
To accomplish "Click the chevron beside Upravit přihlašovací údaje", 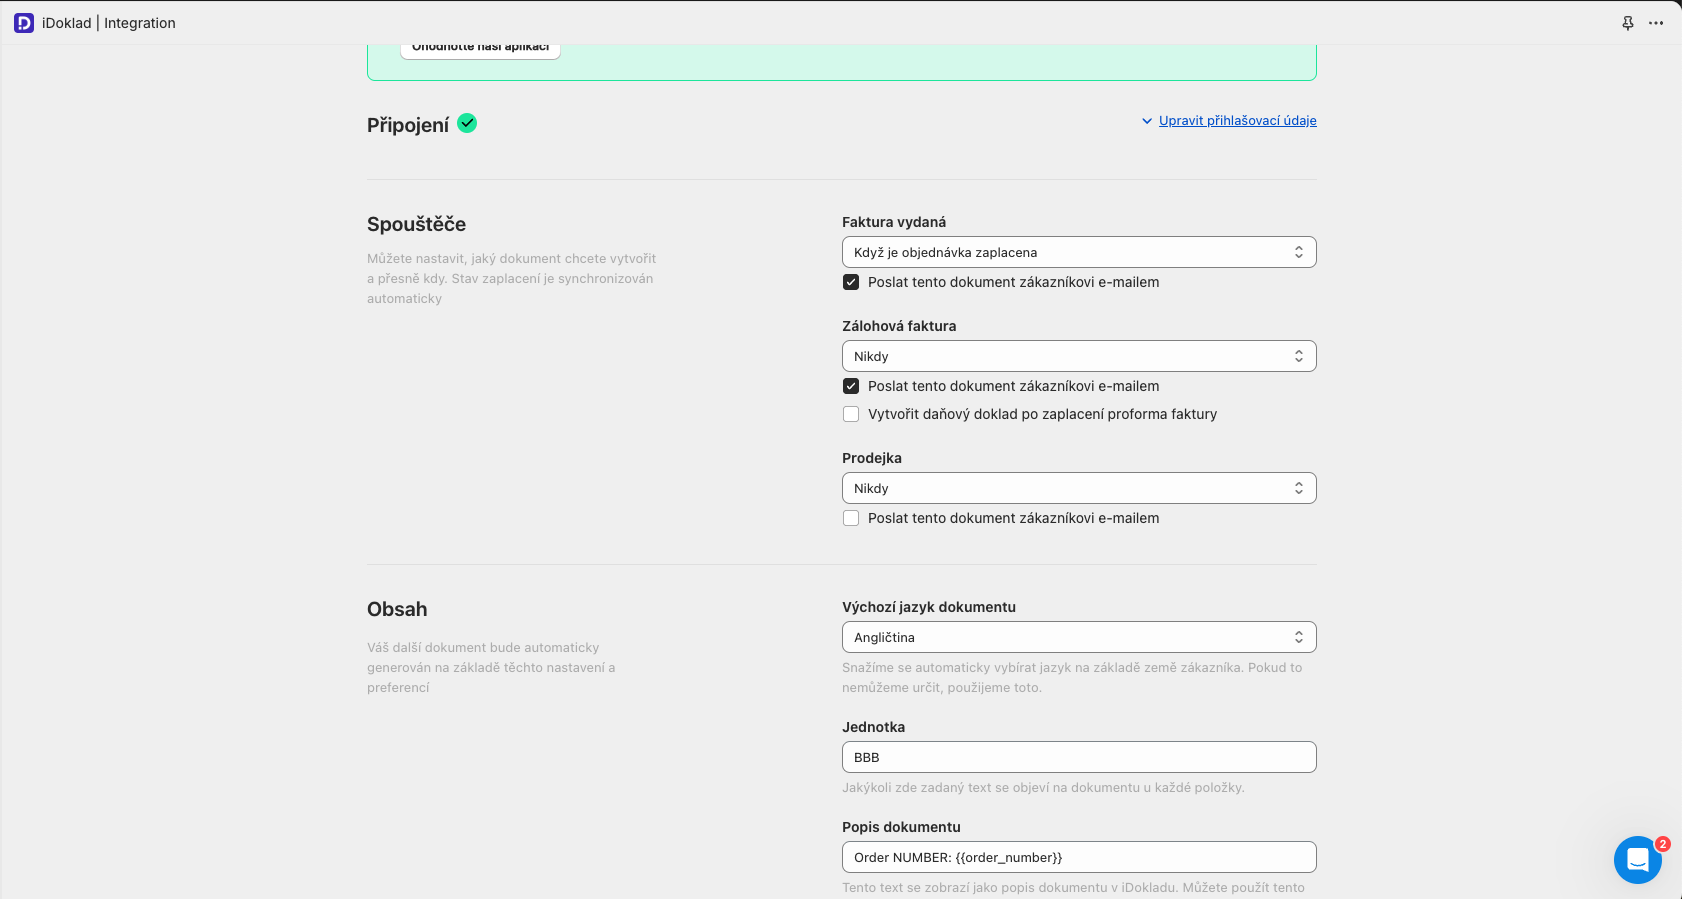I will point(1147,121).
